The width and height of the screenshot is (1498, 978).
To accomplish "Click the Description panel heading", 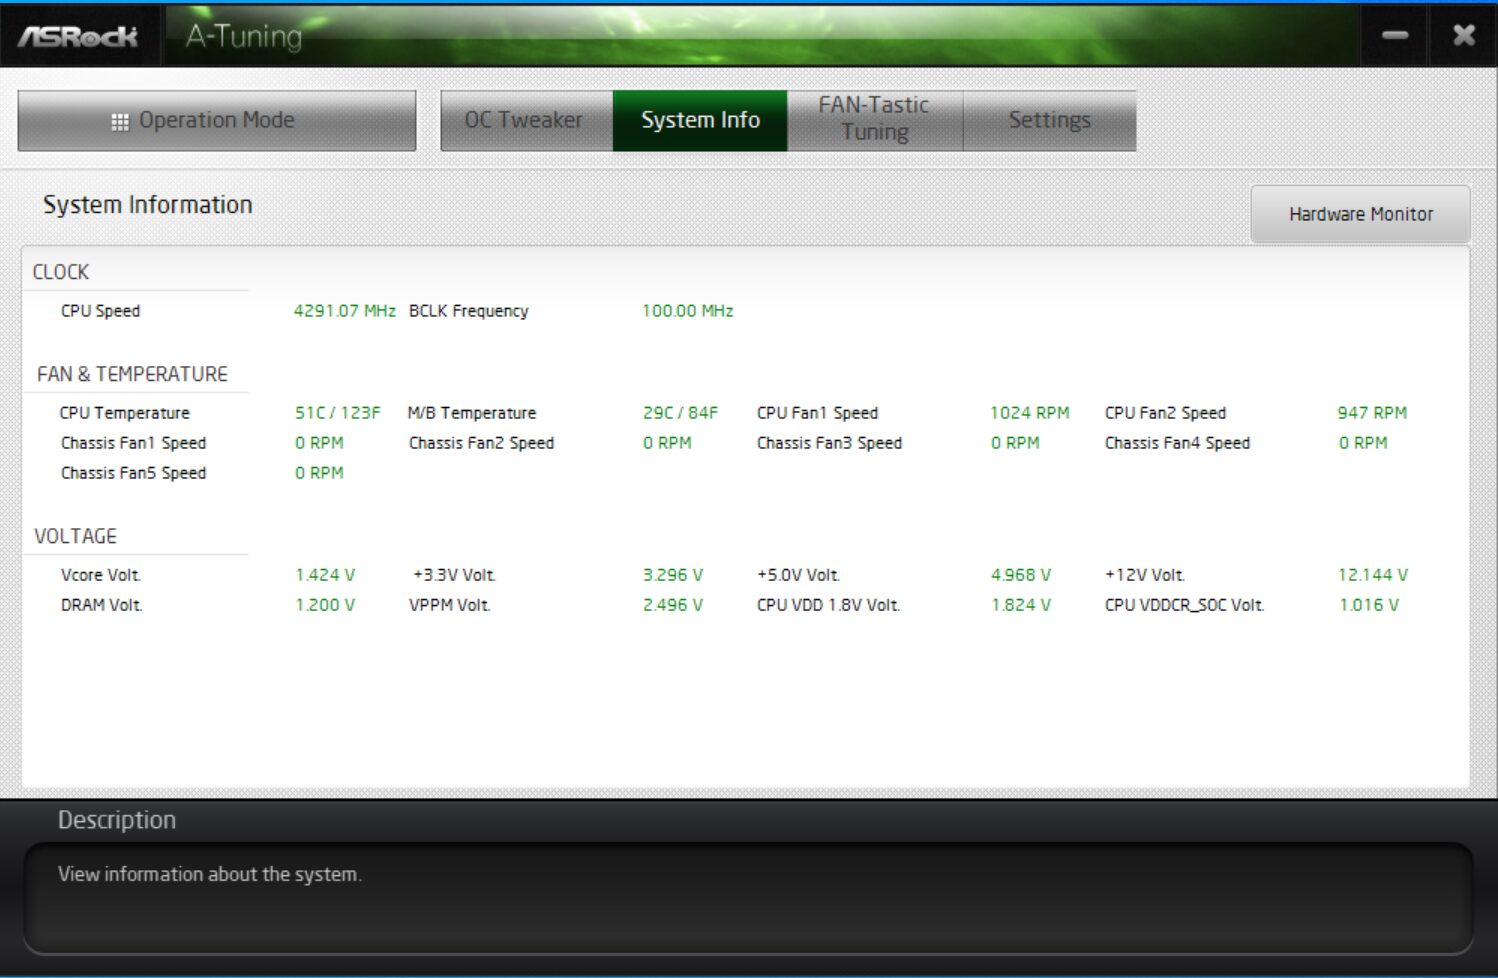I will tap(117, 820).
